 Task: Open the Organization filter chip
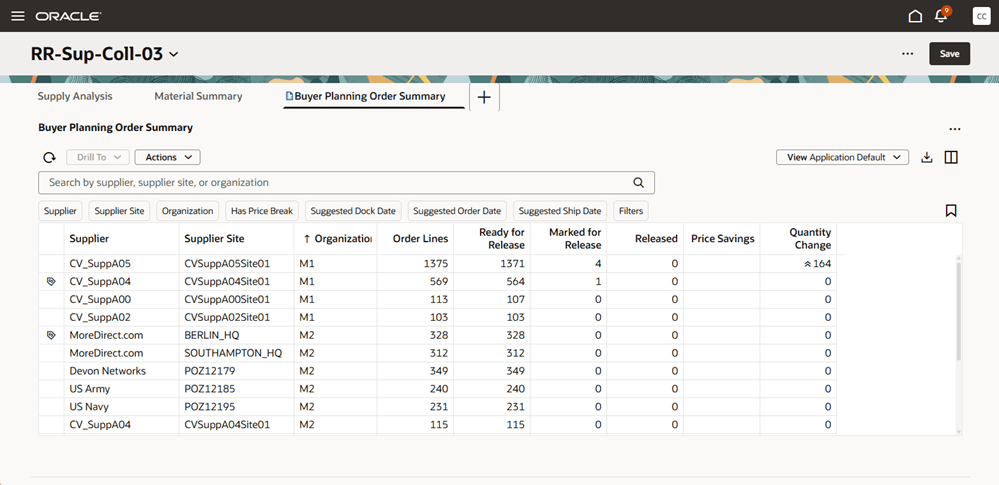187,211
